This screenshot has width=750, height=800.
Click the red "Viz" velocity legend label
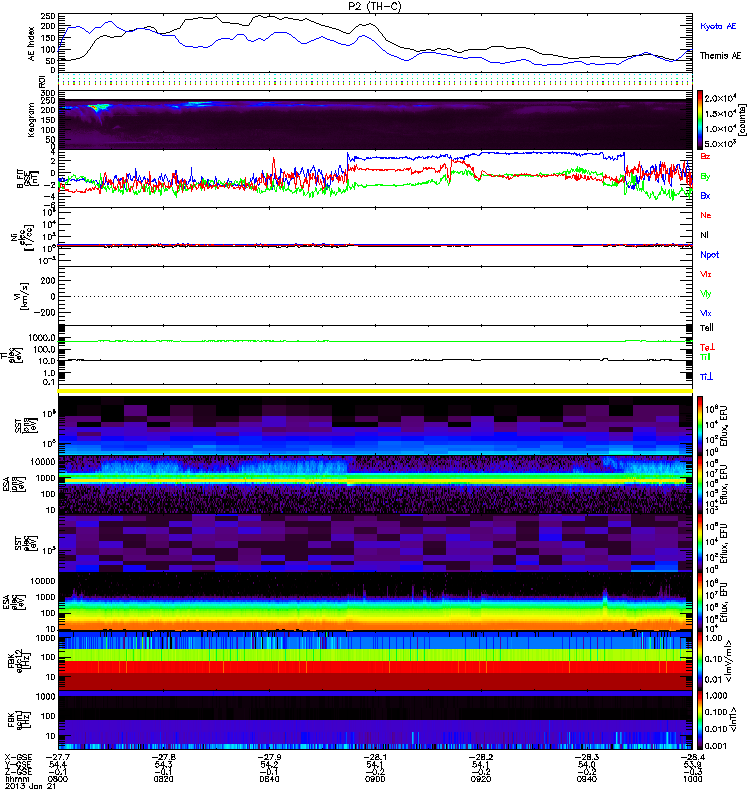[x=706, y=274]
